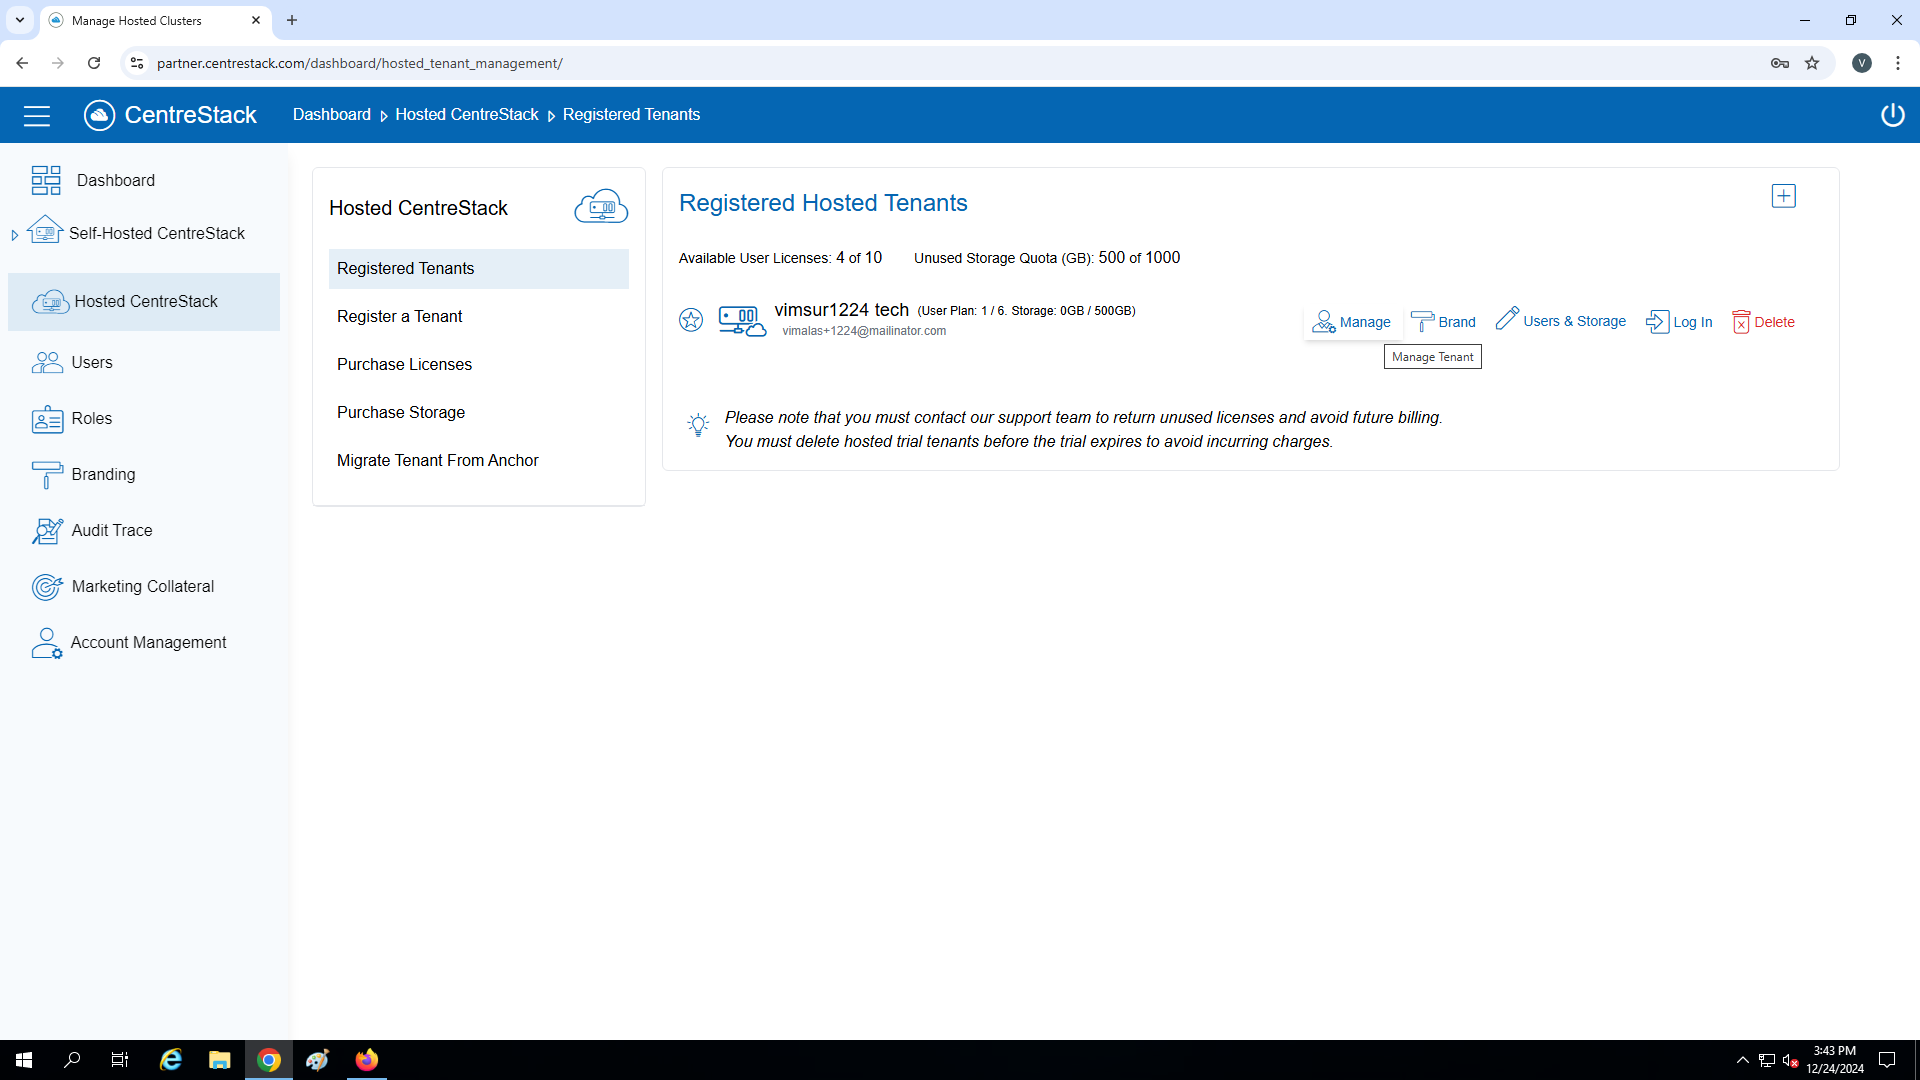Click the Users & Storage pencil icon

point(1507,318)
